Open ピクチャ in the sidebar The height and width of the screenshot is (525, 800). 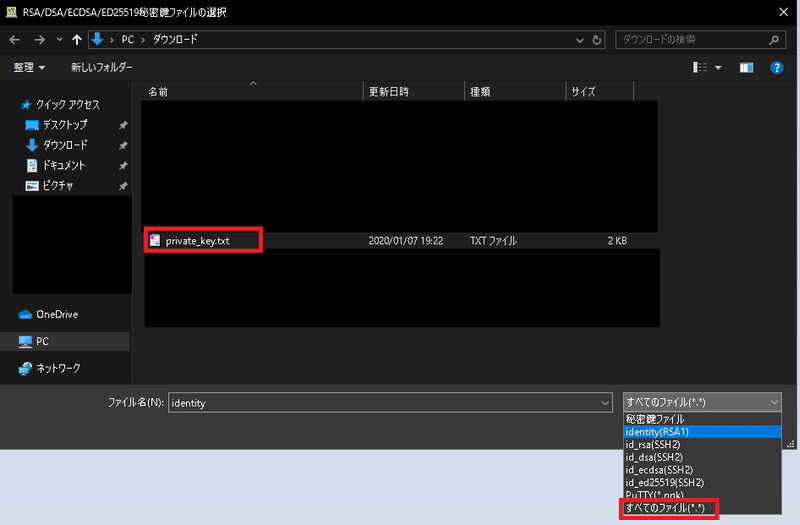click(x=49, y=186)
